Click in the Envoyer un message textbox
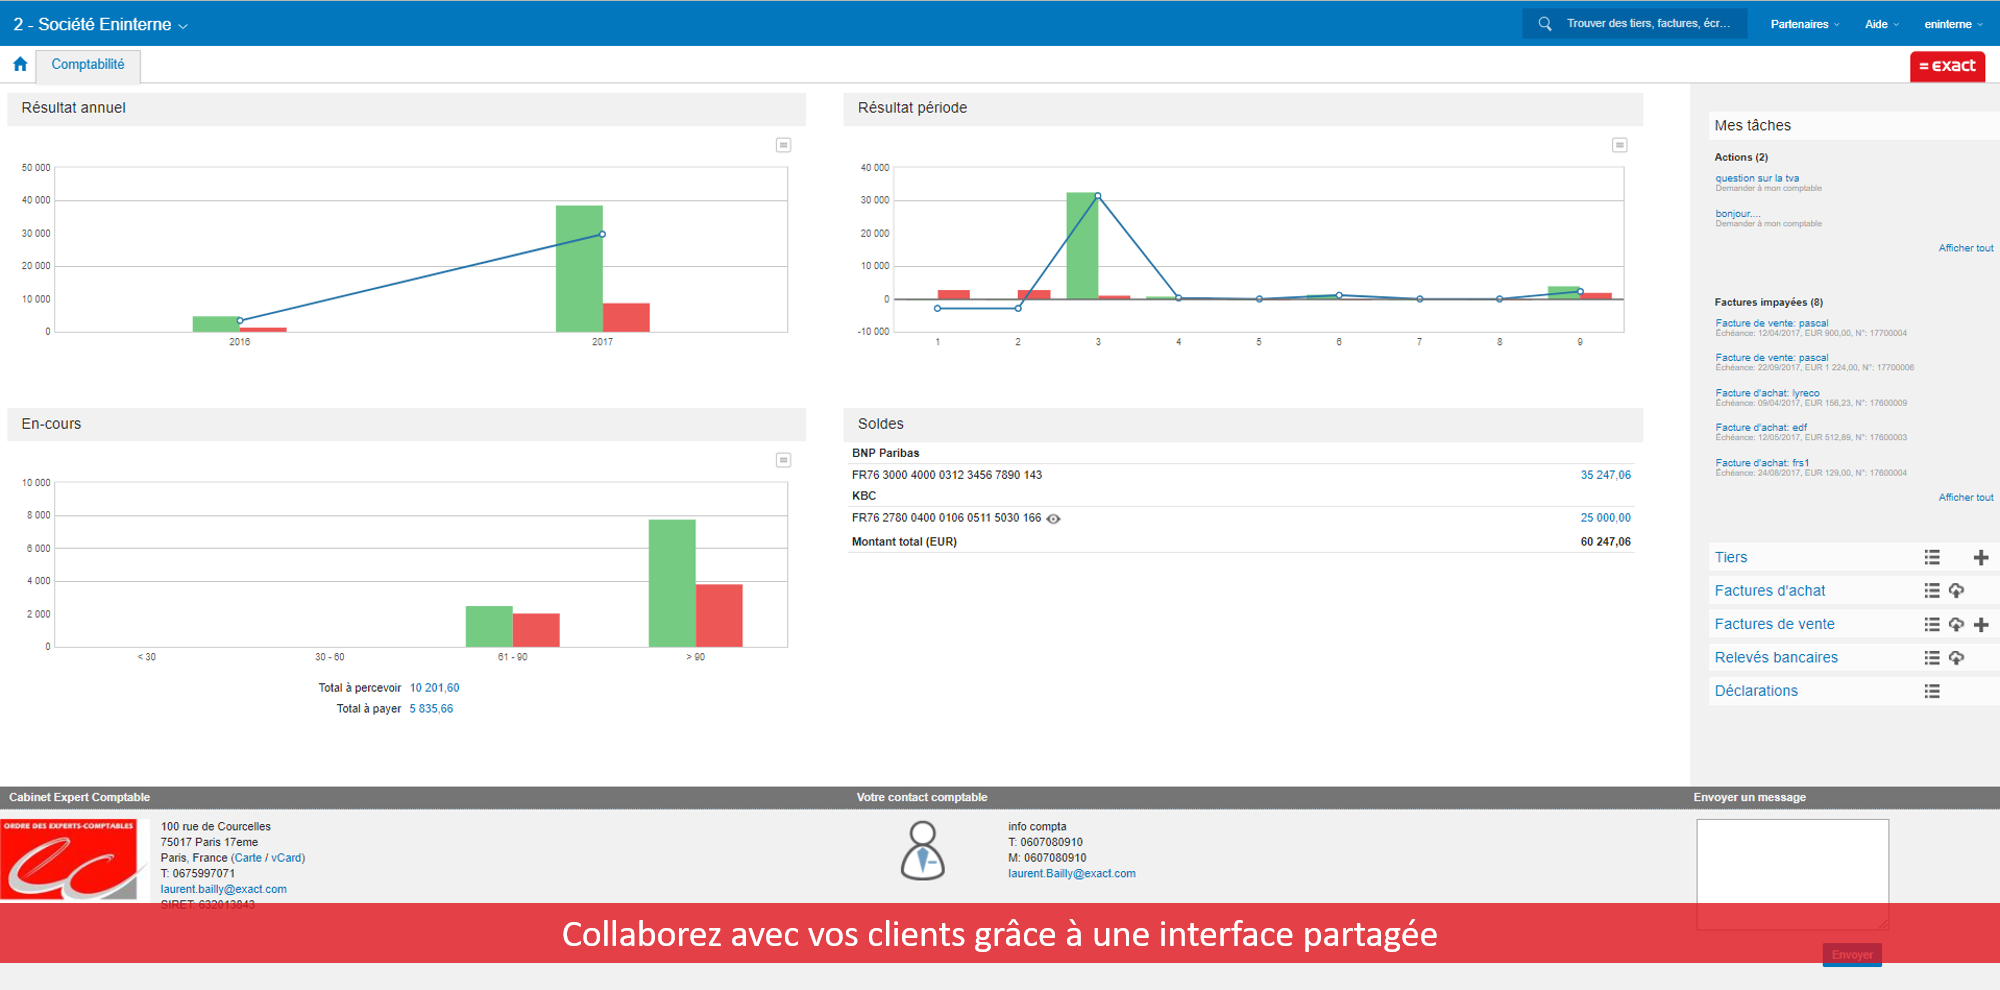 click(x=1792, y=875)
